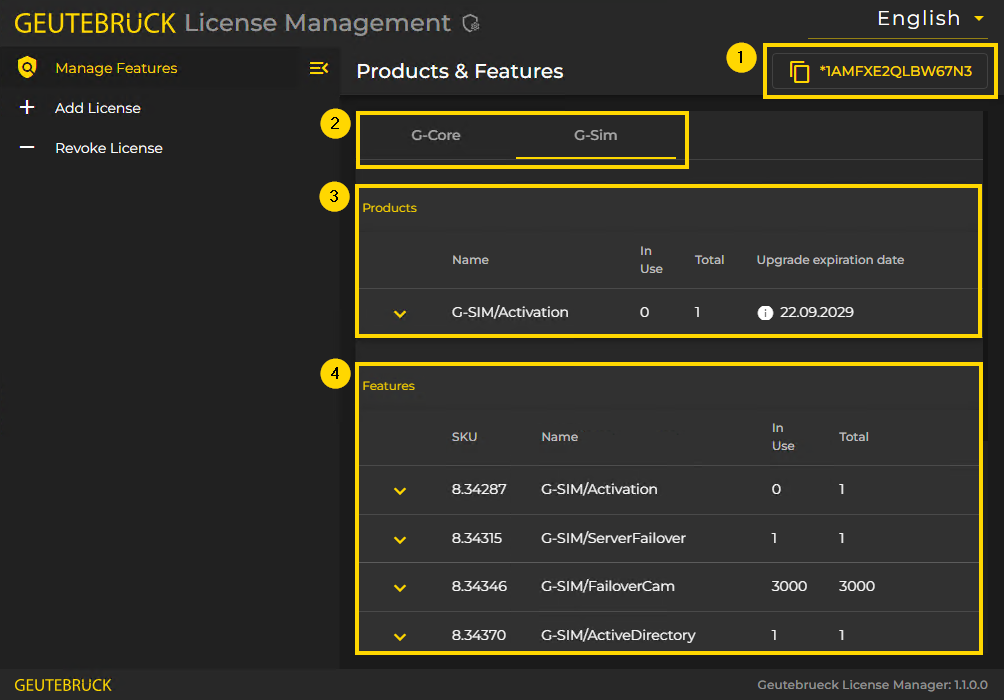Click the G-SIM/Activation name in Products
This screenshot has height=700, width=1004.
(510, 312)
